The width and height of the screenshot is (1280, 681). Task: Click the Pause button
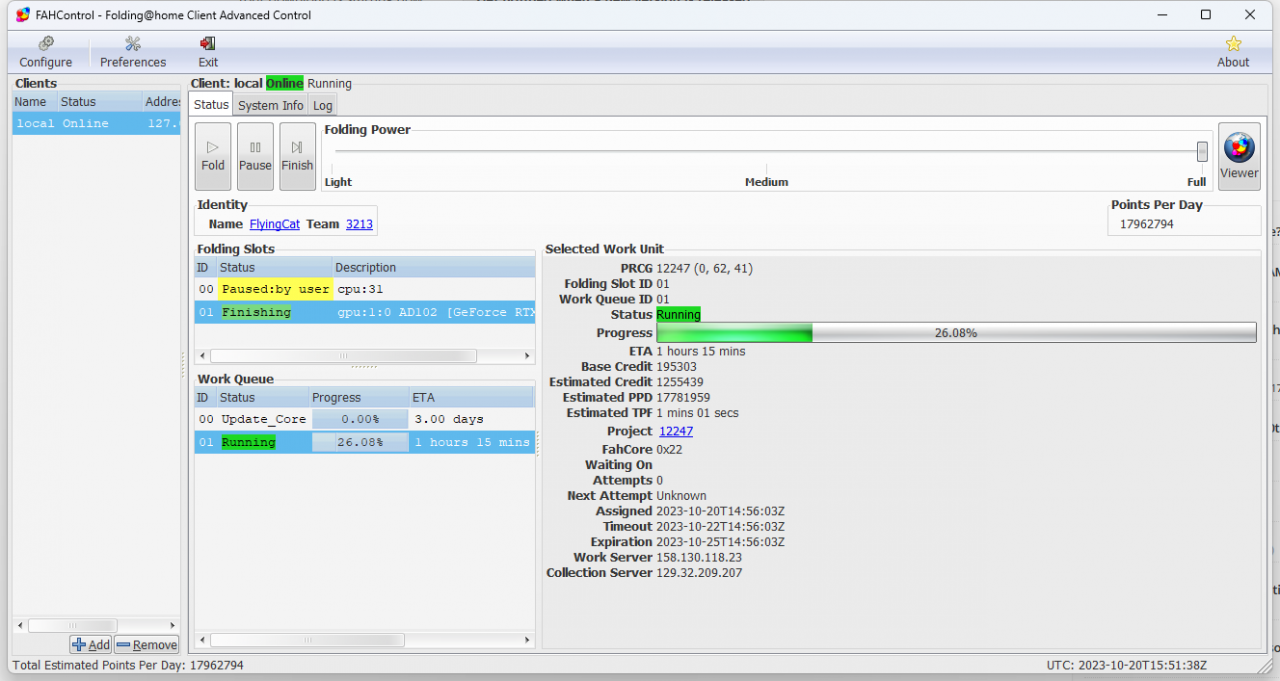[255, 156]
